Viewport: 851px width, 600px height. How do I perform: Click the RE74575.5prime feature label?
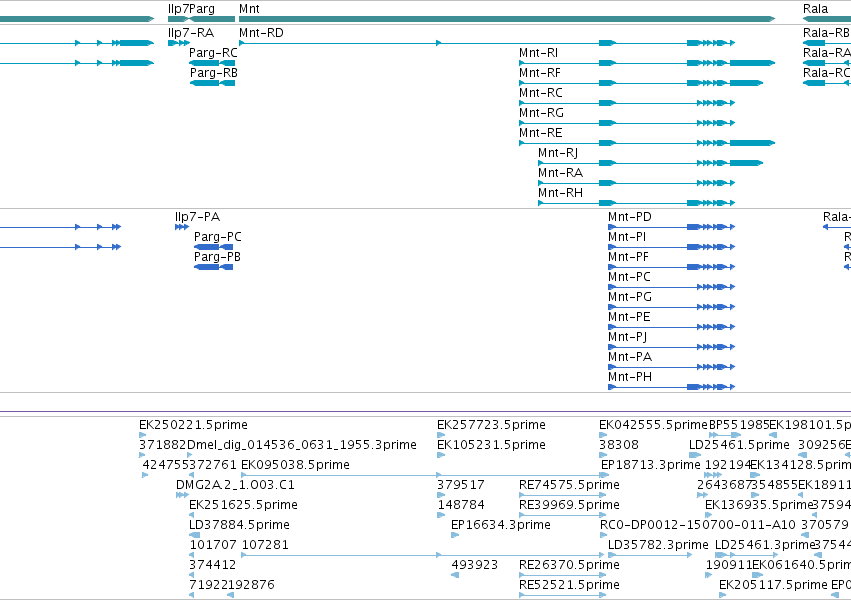tap(569, 485)
